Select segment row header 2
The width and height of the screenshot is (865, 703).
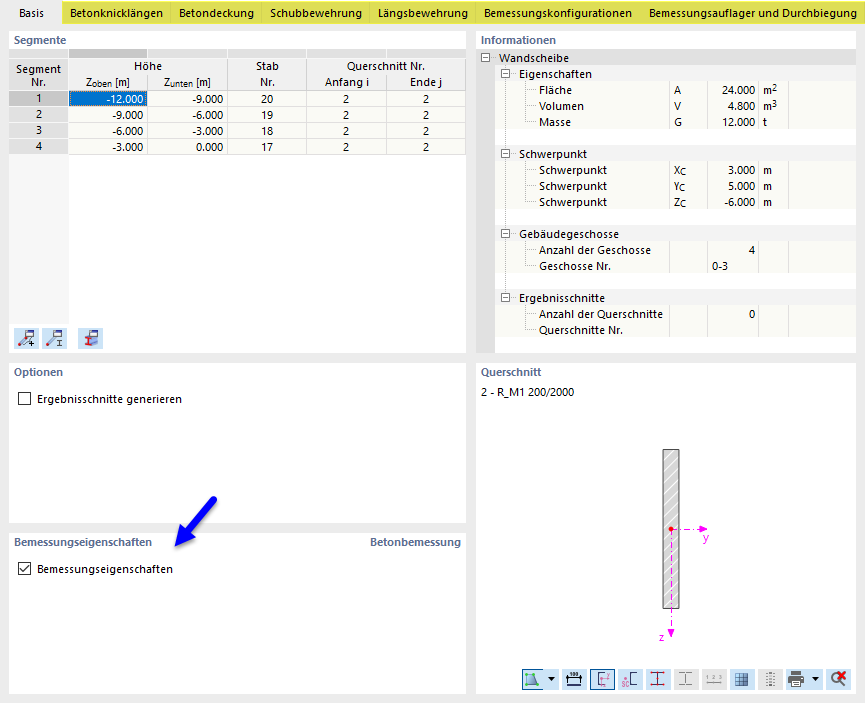tap(39, 114)
